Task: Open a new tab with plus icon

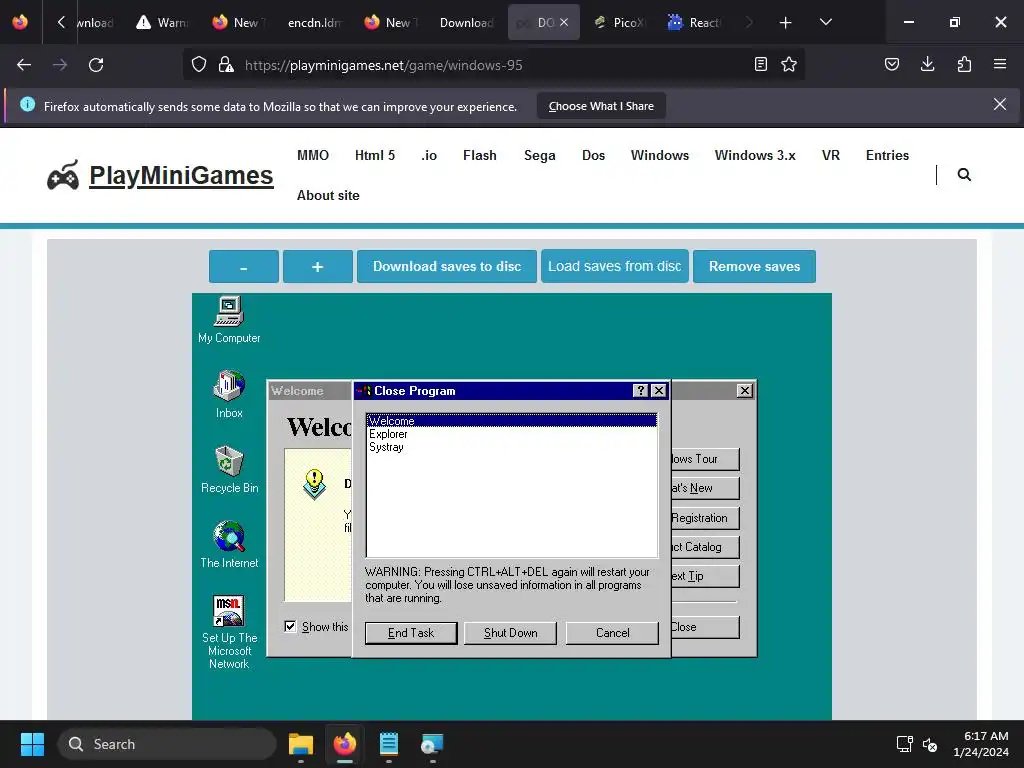Action: [x=786, y=23]
